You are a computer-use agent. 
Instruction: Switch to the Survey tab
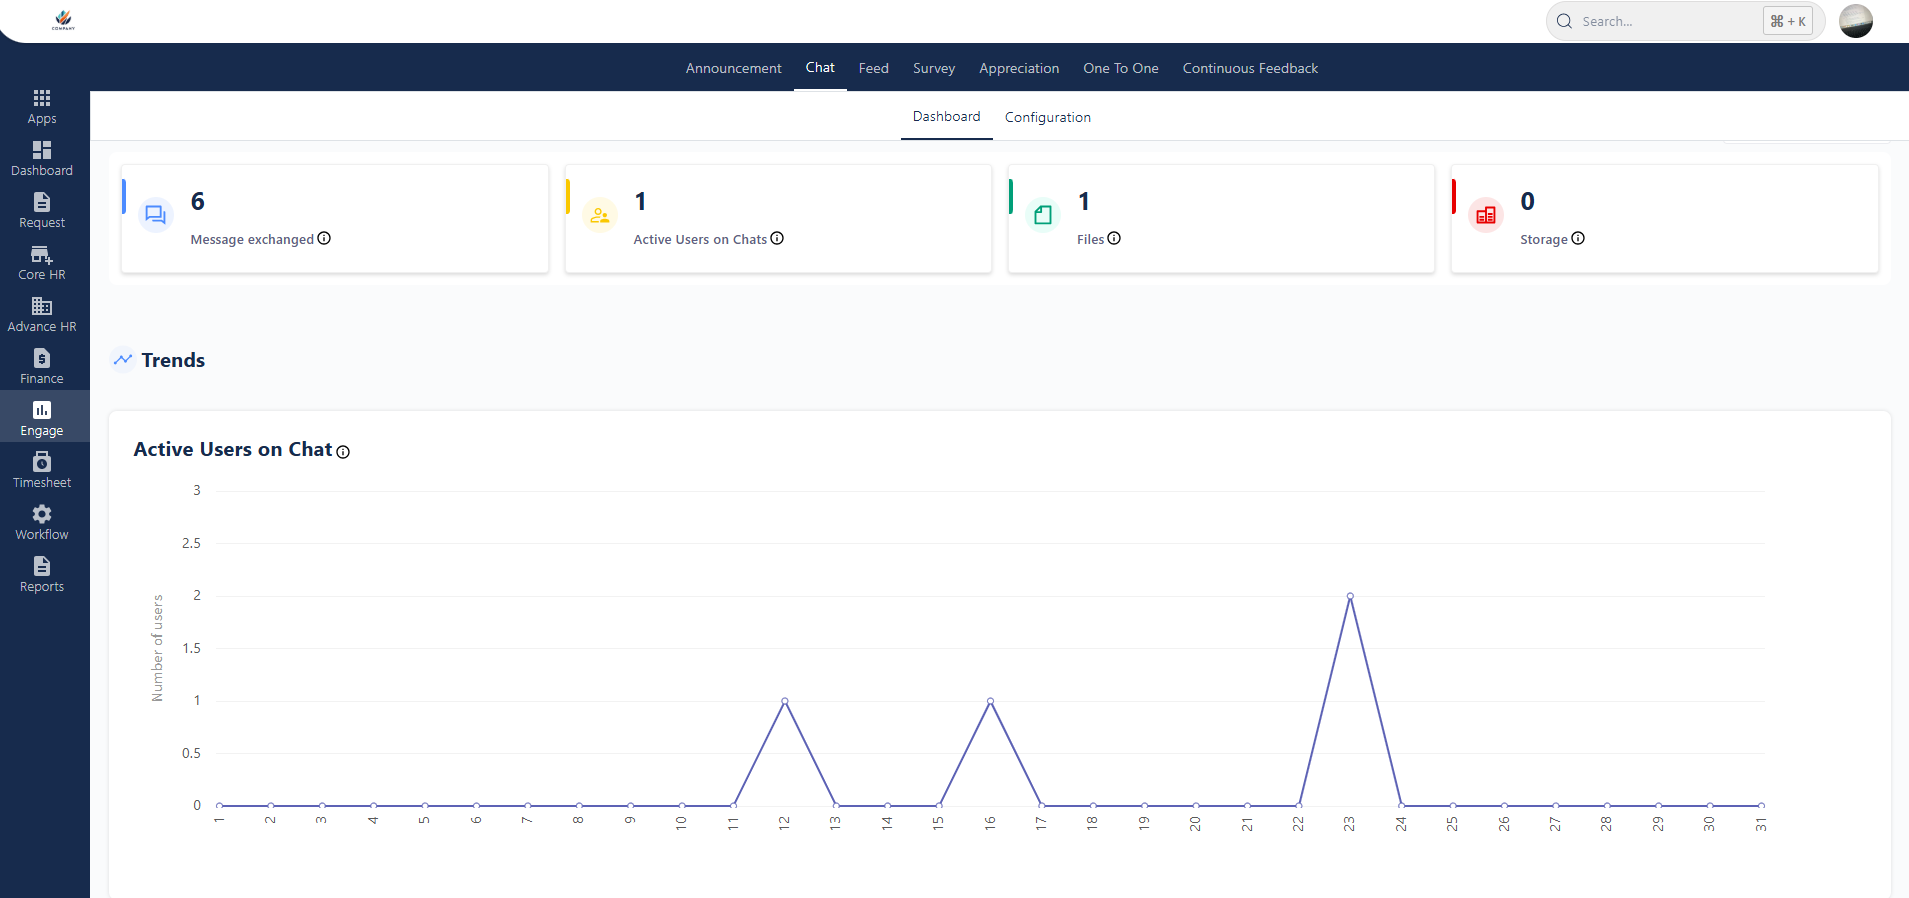(934, 68)
